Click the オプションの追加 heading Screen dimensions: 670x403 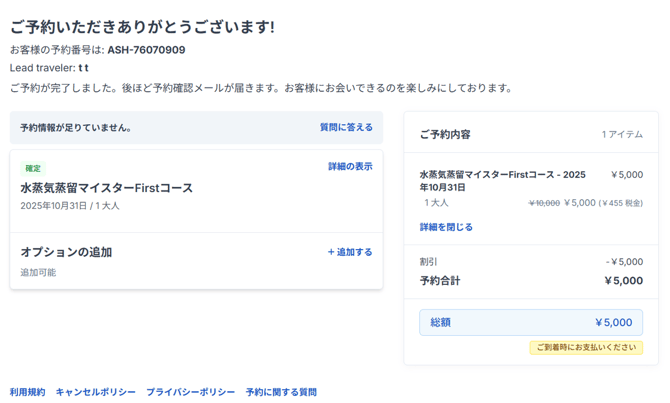tap(66, 252)
